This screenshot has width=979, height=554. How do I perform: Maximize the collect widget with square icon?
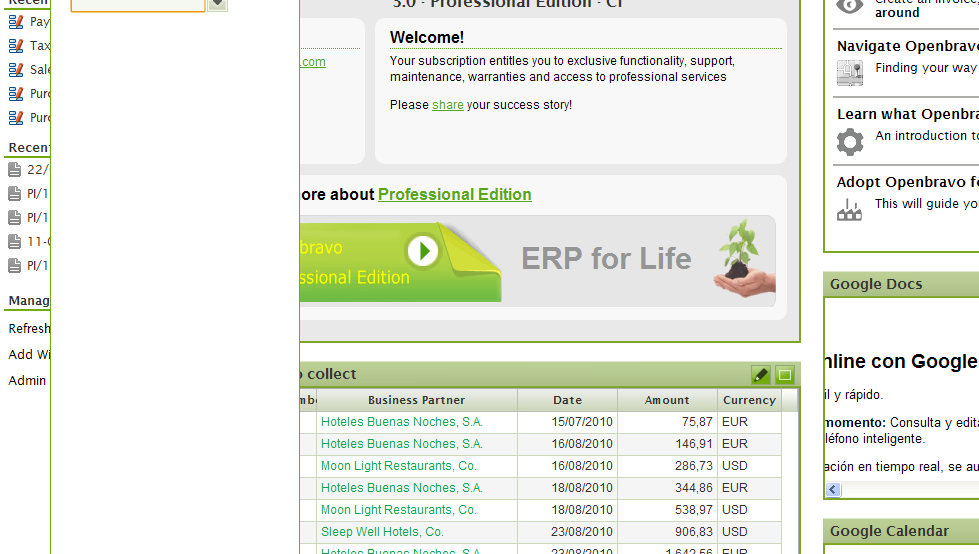785,375
